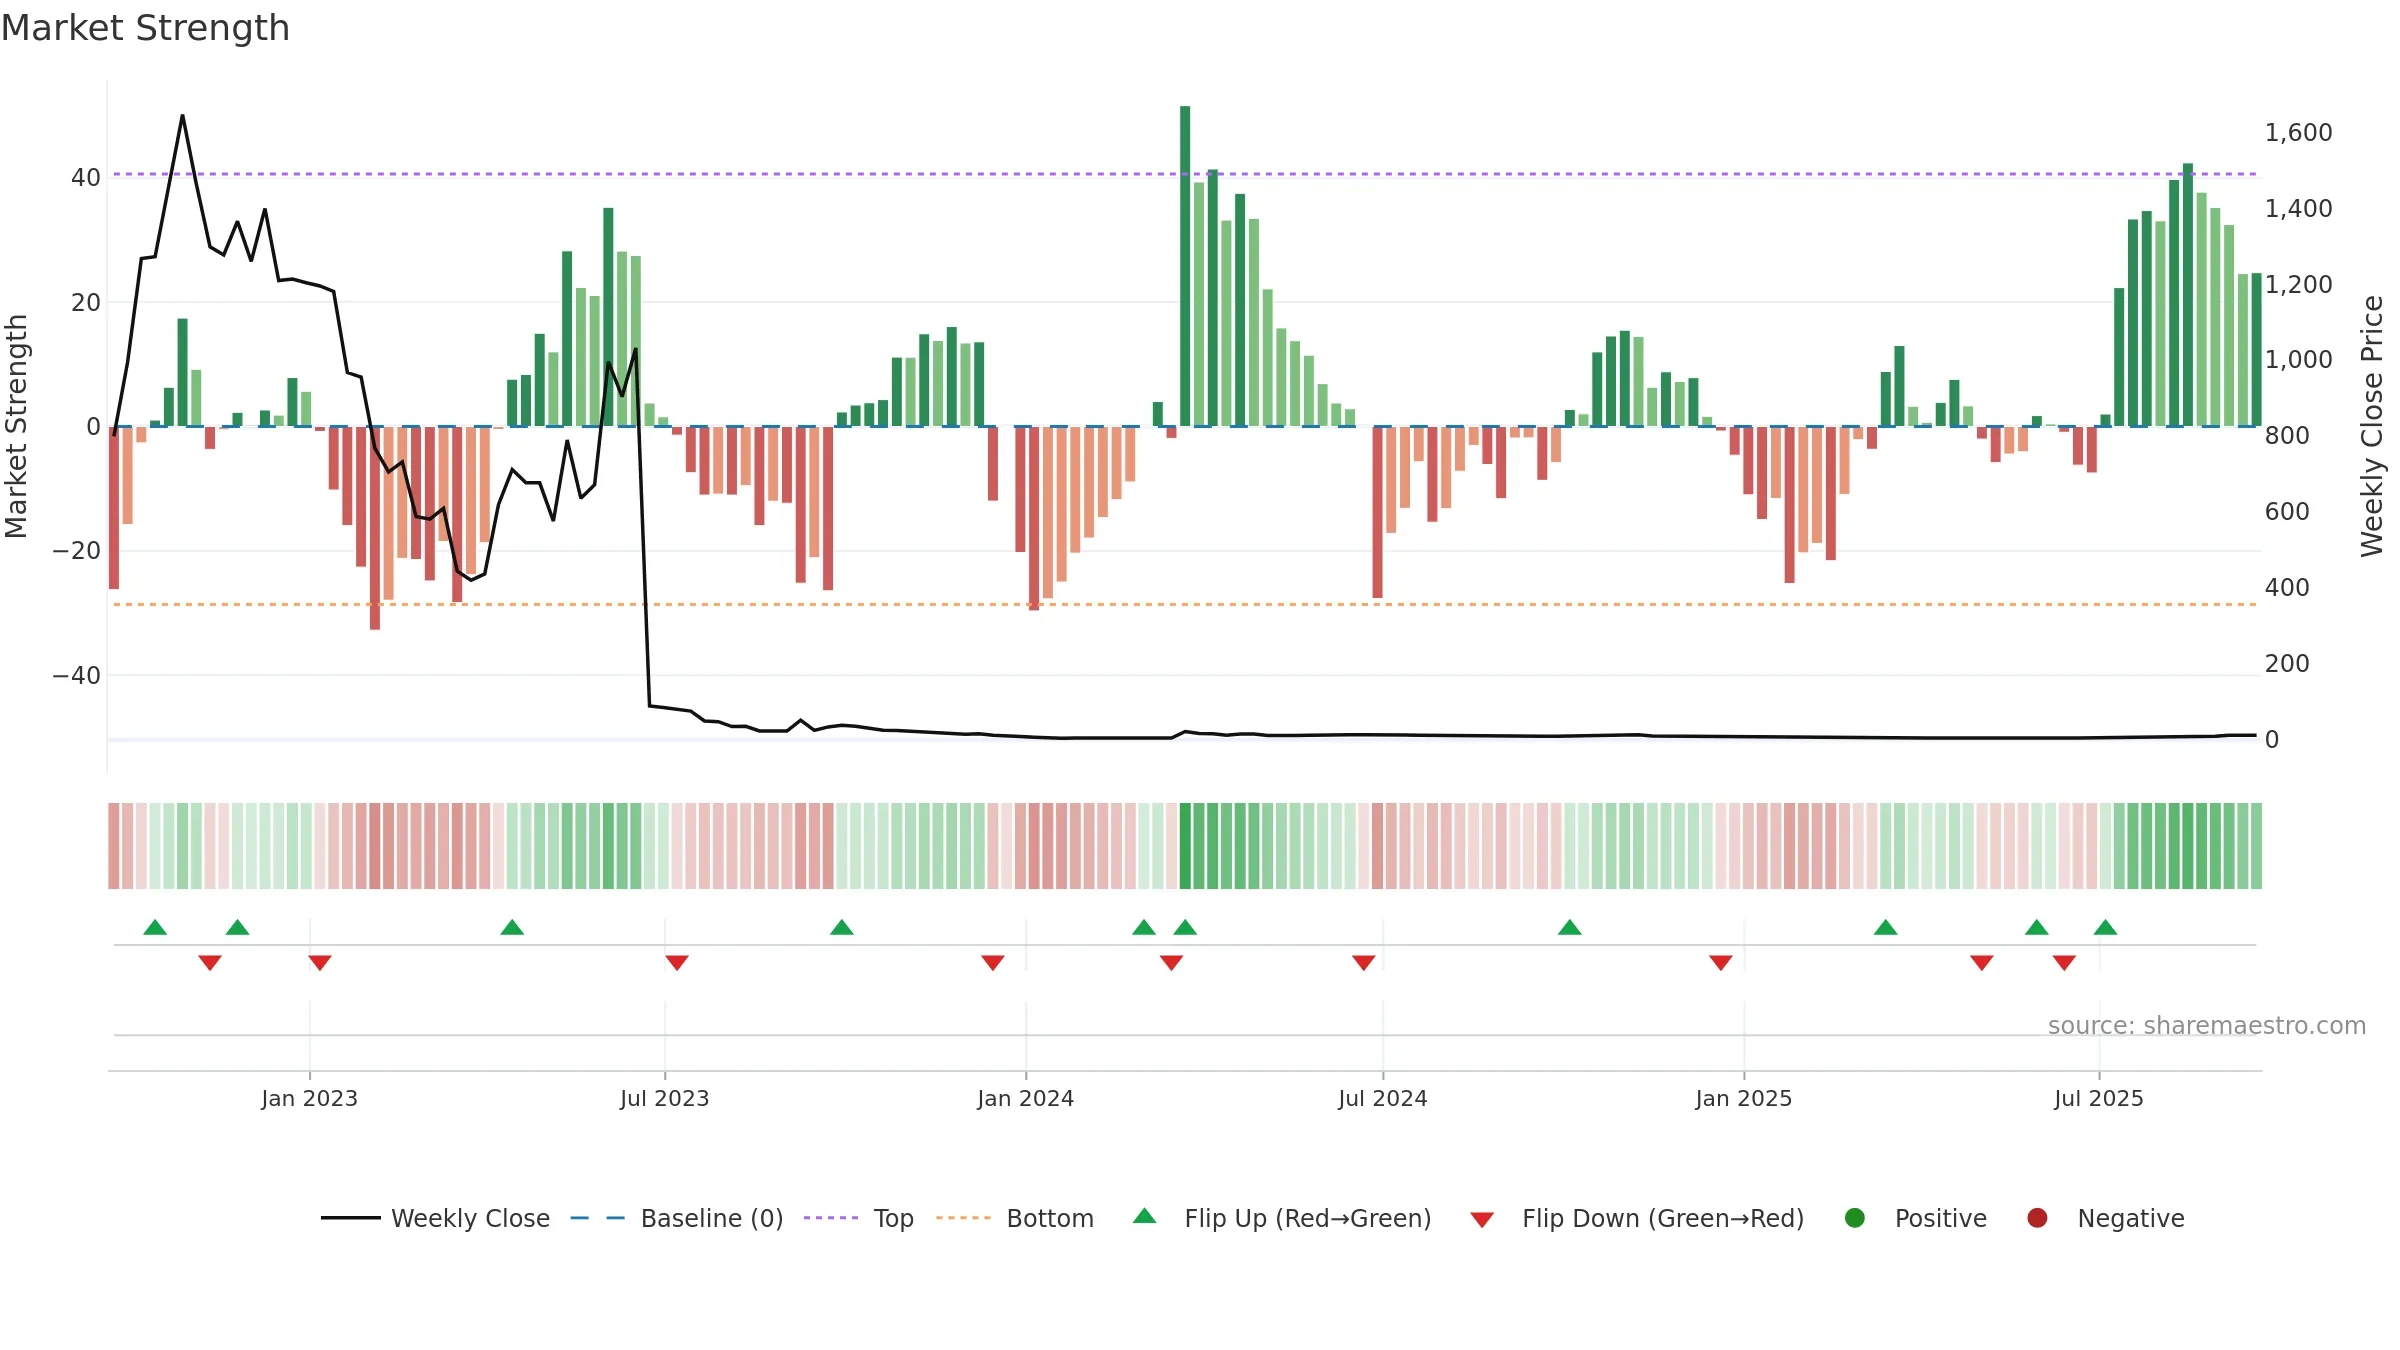Click flip-up marker between Jul 2024 and Jan 2025
This screenshot has height=1350, width=2400.
tap(1570, 927)
